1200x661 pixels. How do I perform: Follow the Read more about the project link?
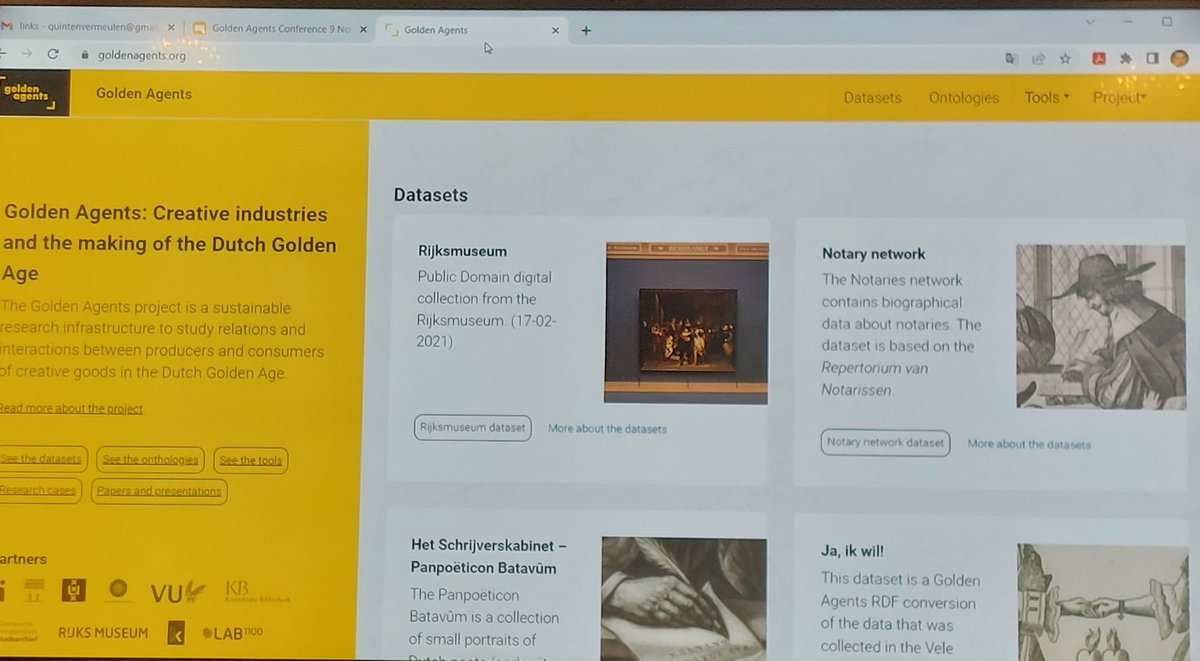click(x=72, y=409)
